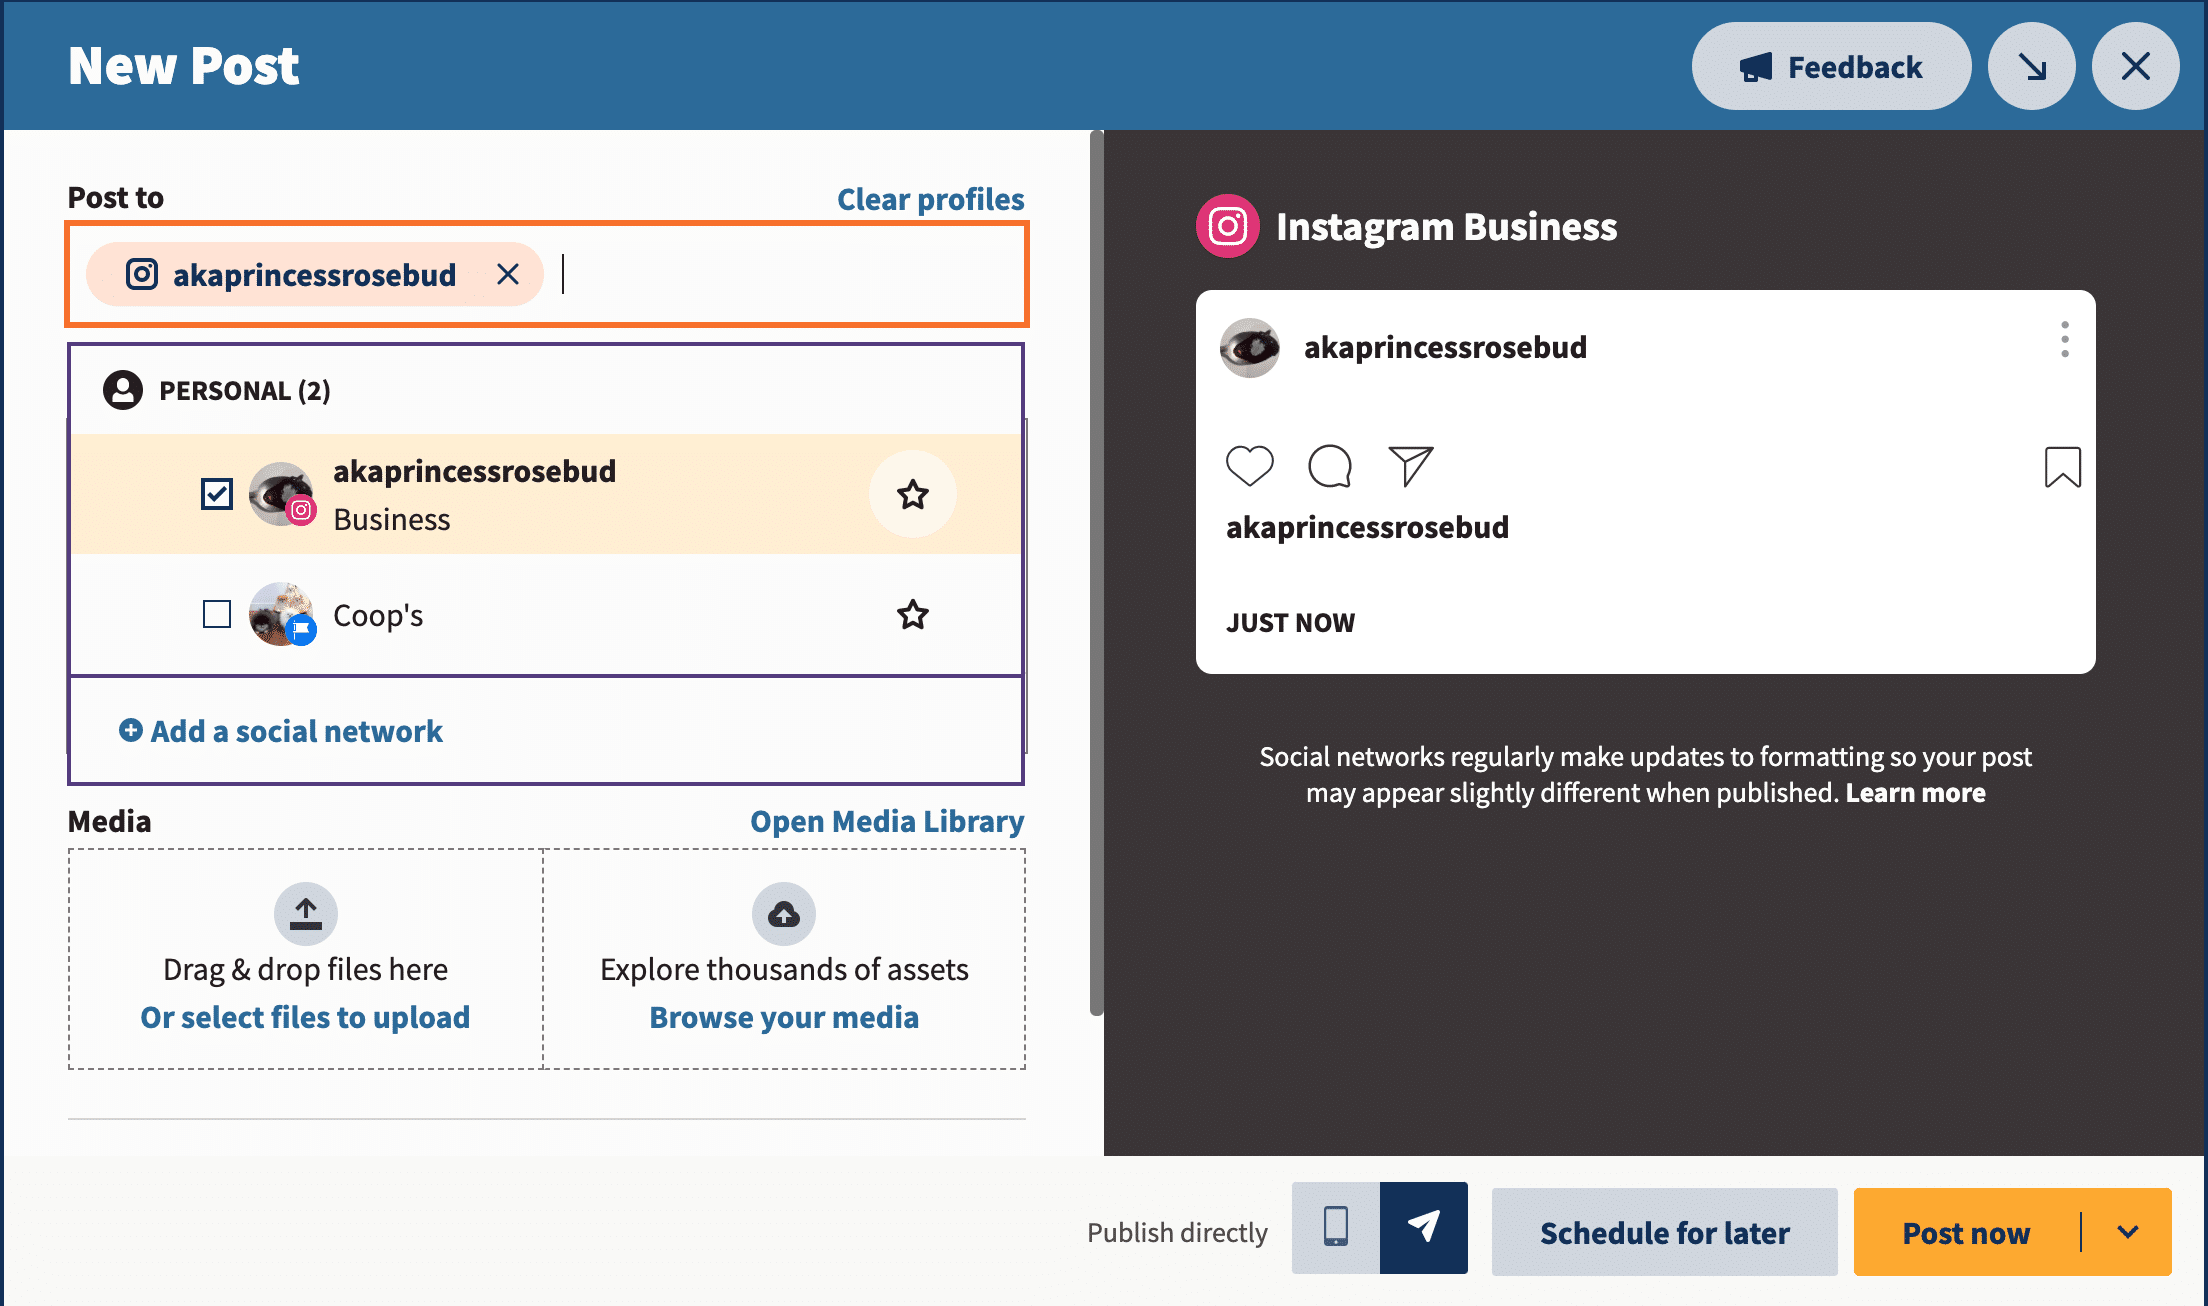Click the JUST NOW timestamp text
This screenshot has height=1306, width=2208.
point(1290,623)
